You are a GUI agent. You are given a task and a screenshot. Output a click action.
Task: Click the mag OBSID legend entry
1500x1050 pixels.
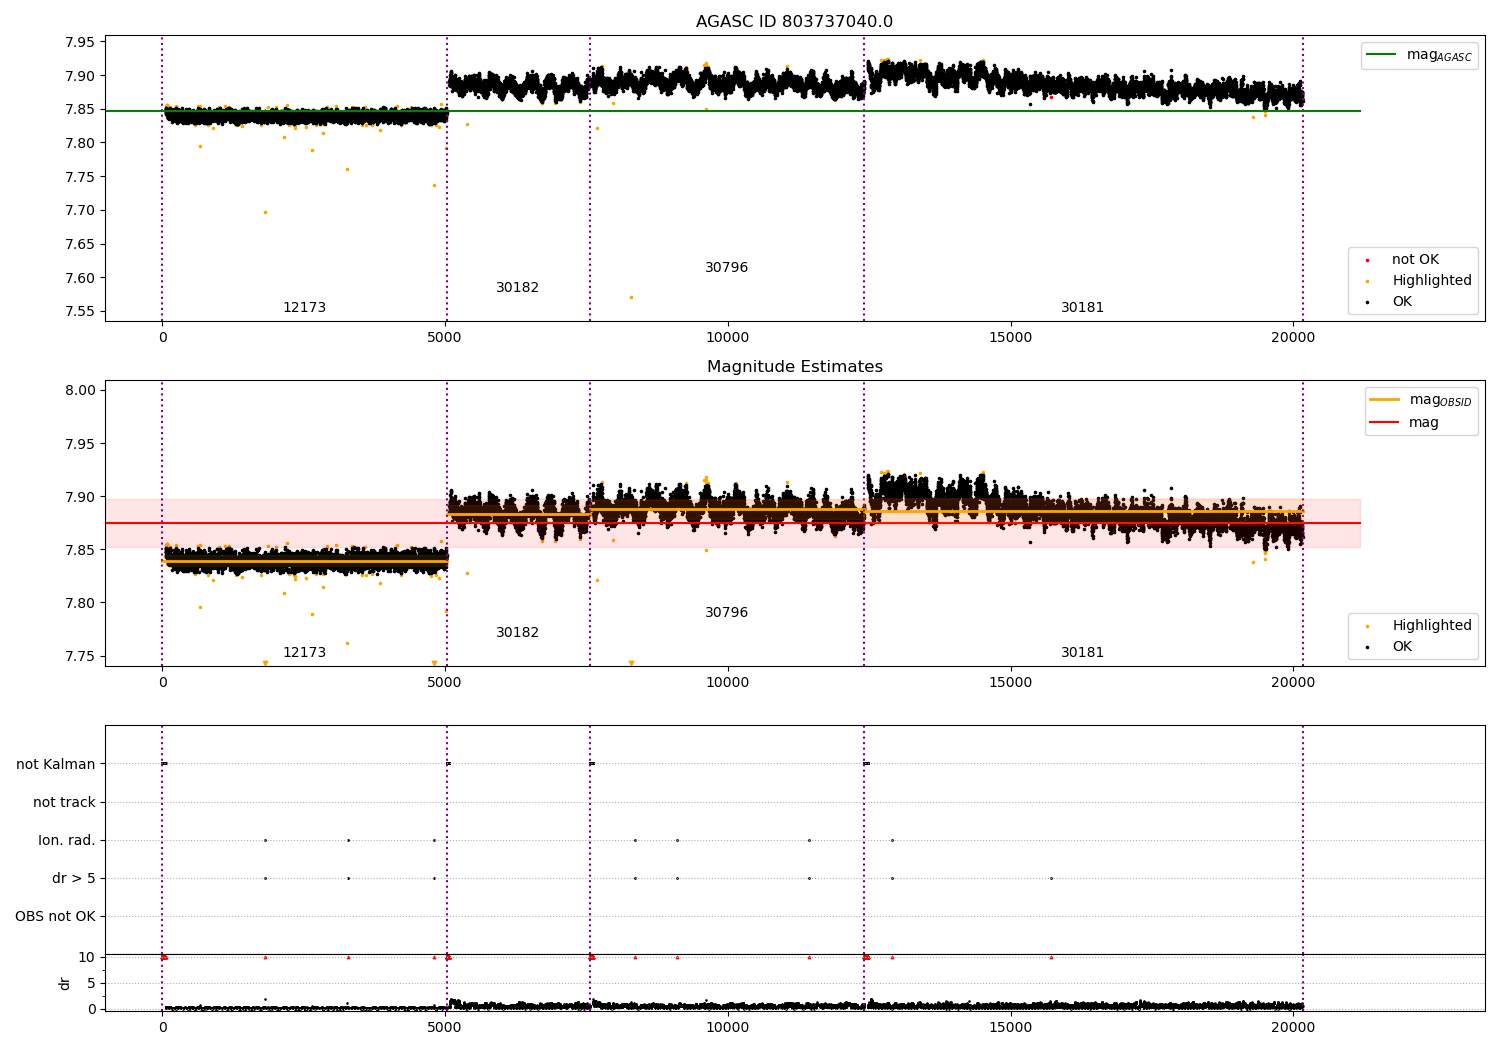click(x=1421, y=400)
